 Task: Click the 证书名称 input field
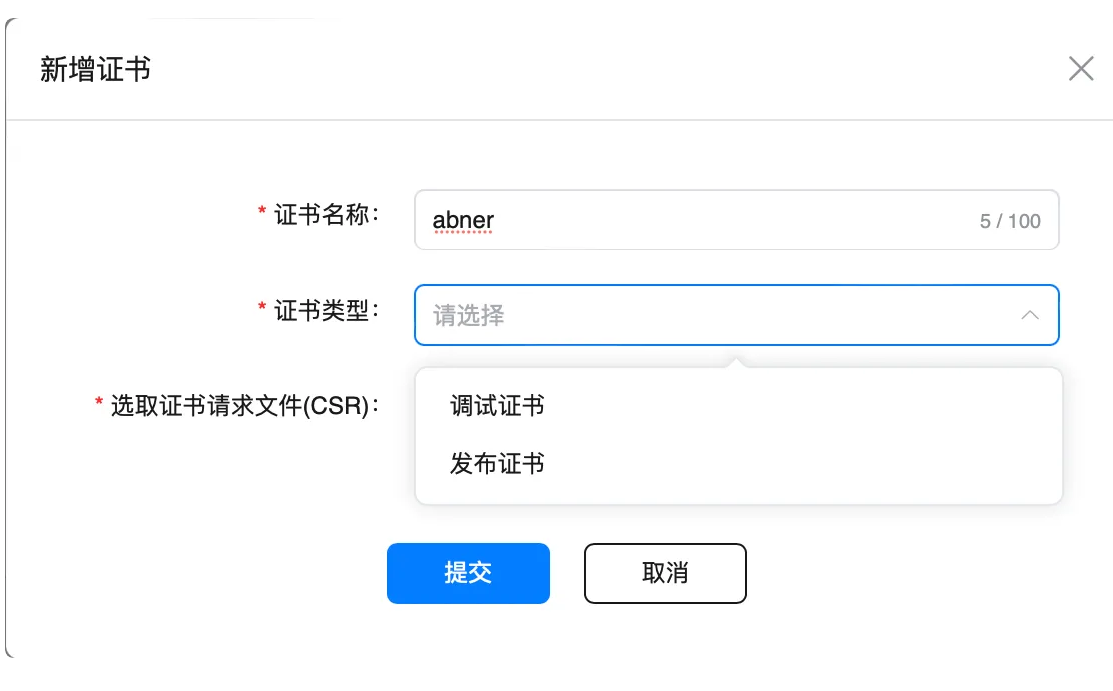point(700,220)
